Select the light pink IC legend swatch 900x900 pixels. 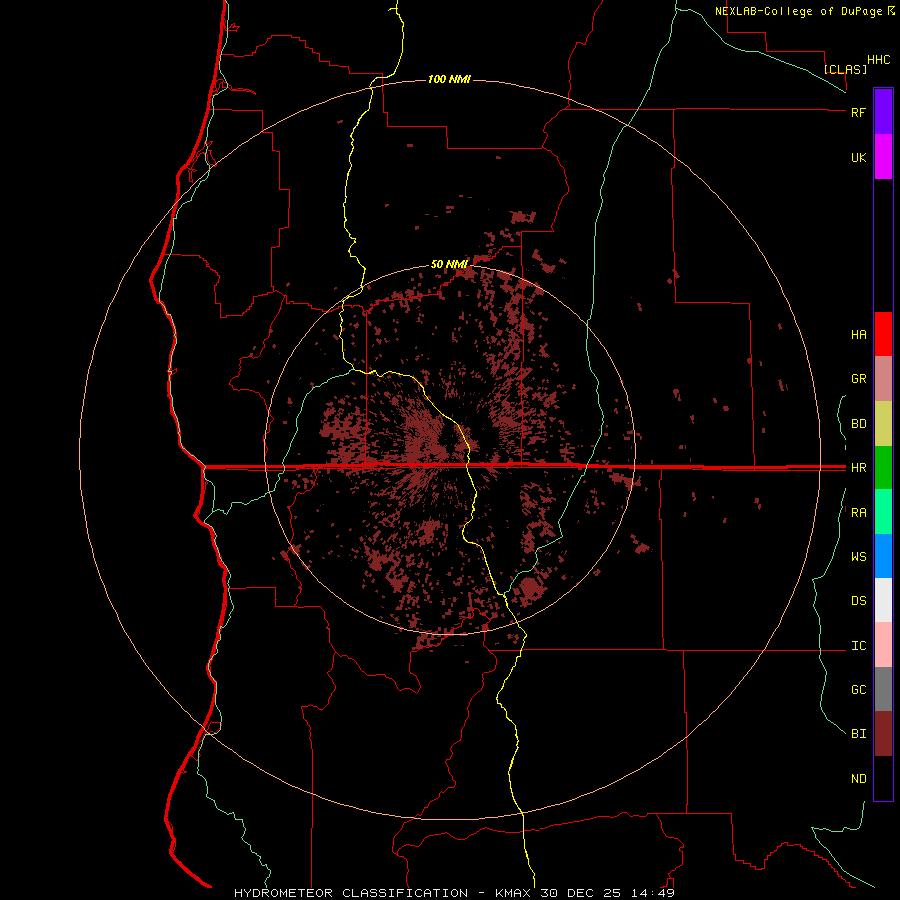tap(883, 645)
